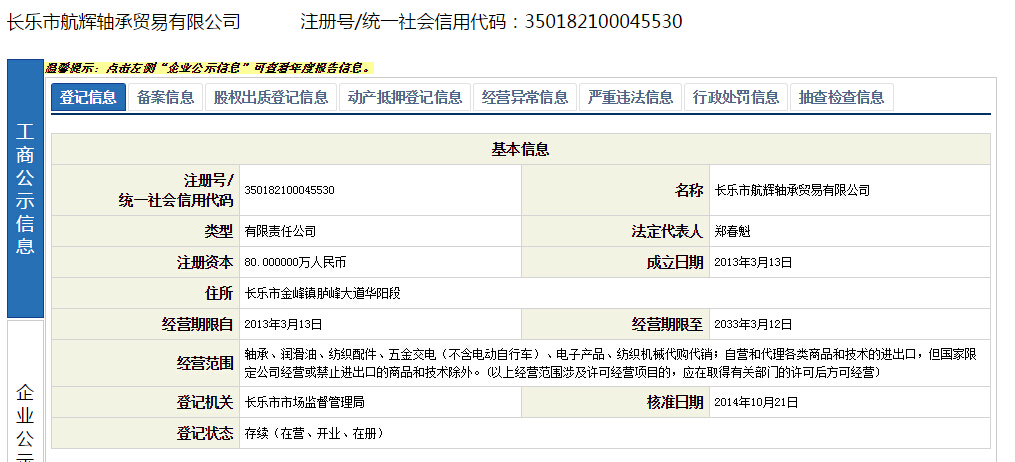This screenshot has width=1015, height=462.
Task: Click registration number value in the table
Action: click(289, 190)
